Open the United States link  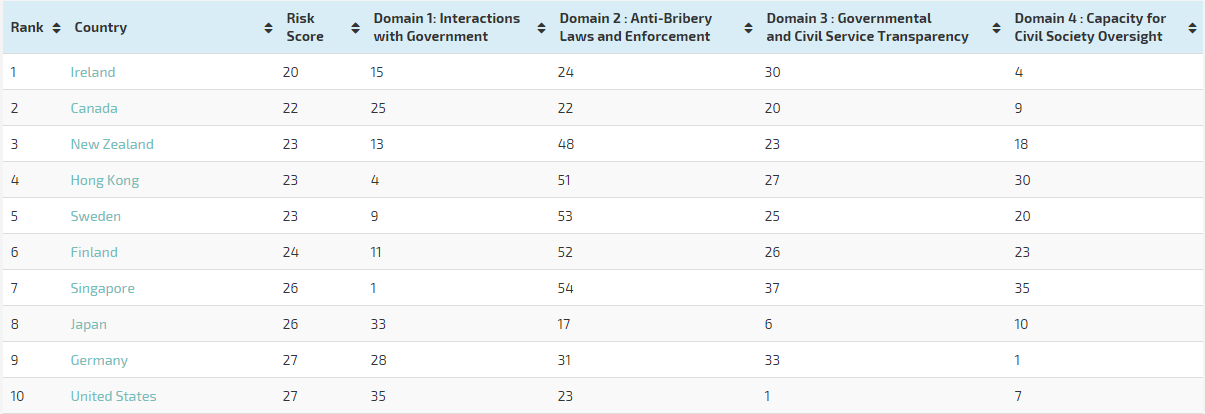[x=113, y=396]
